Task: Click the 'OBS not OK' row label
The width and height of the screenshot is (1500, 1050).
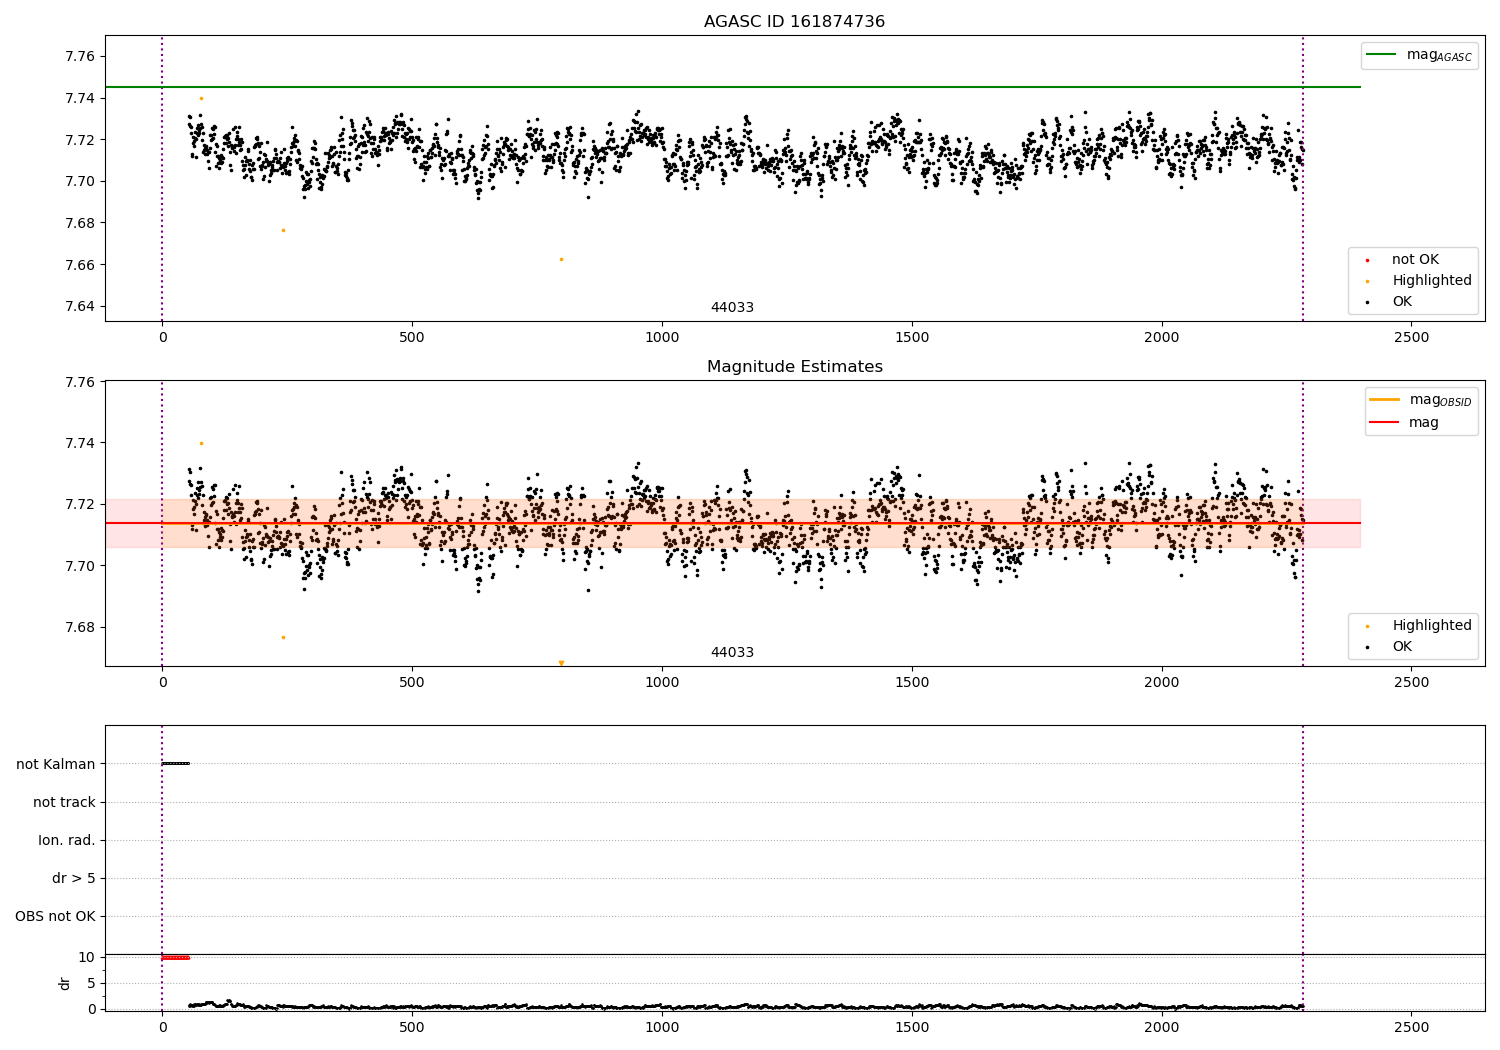Action: pyautogui.click(x=55, y=916)
